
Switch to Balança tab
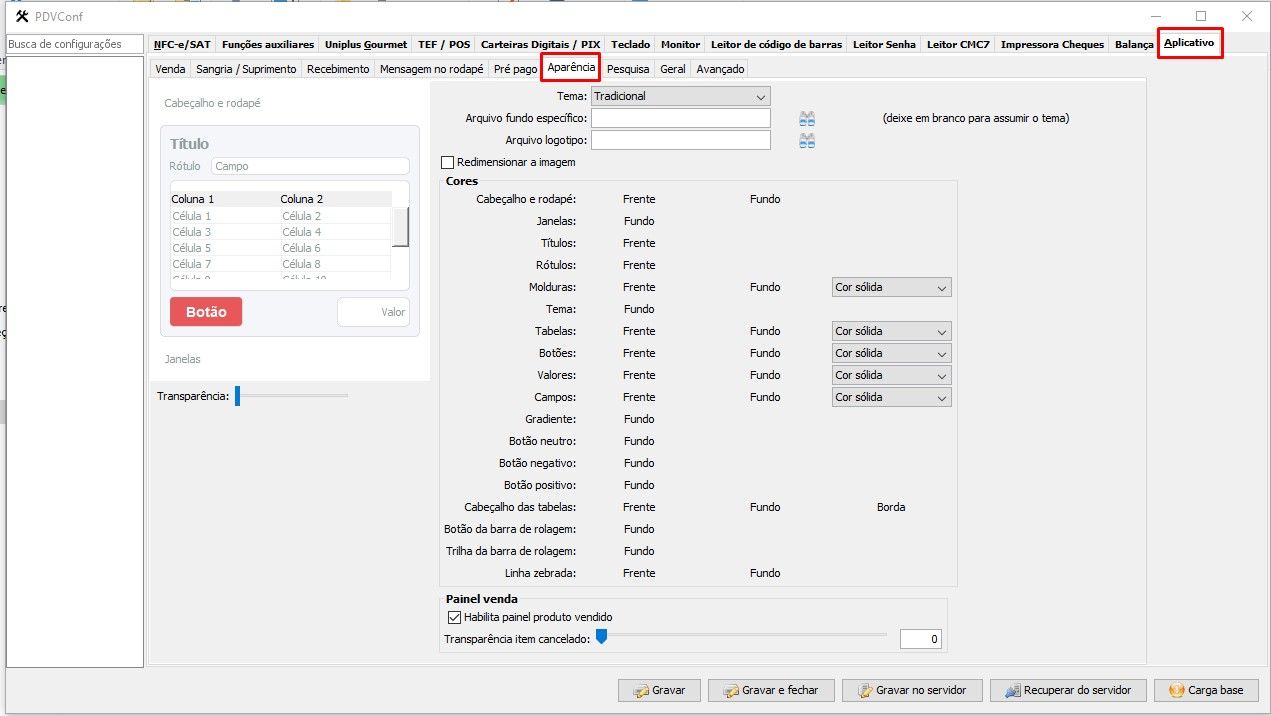tap(1133, 44)
